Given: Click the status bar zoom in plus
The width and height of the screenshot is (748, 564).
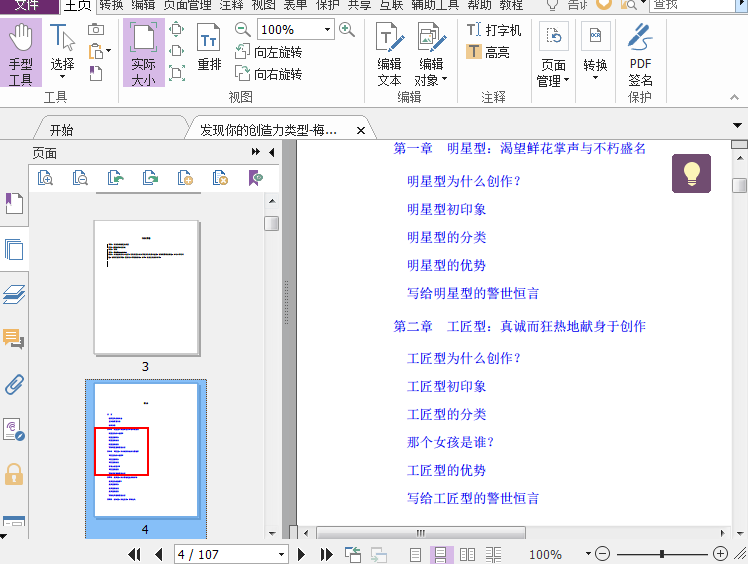Looking at the screenshot, I should [720, 554].
